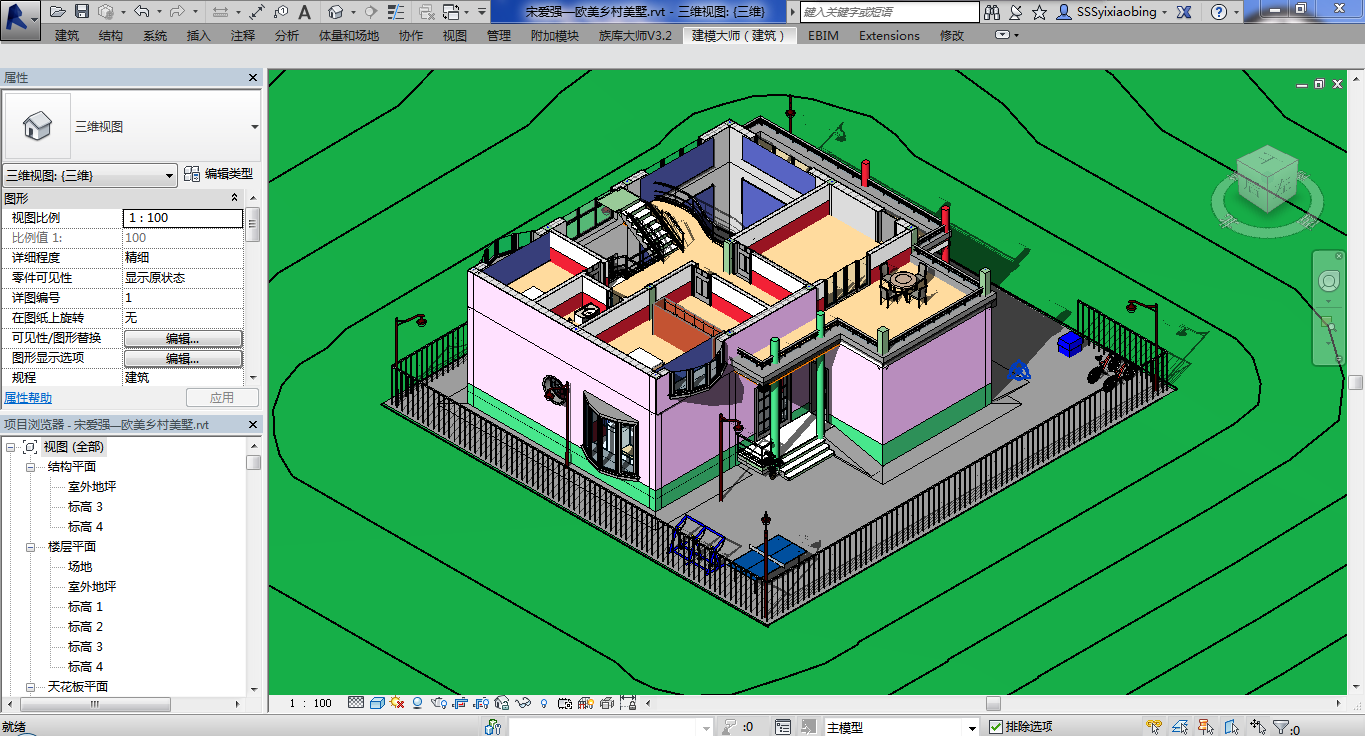Click the Measure/aligned dimension diagonal arrow icon
This screenshot has width=1365, height=736.
(x=257, y=12)
